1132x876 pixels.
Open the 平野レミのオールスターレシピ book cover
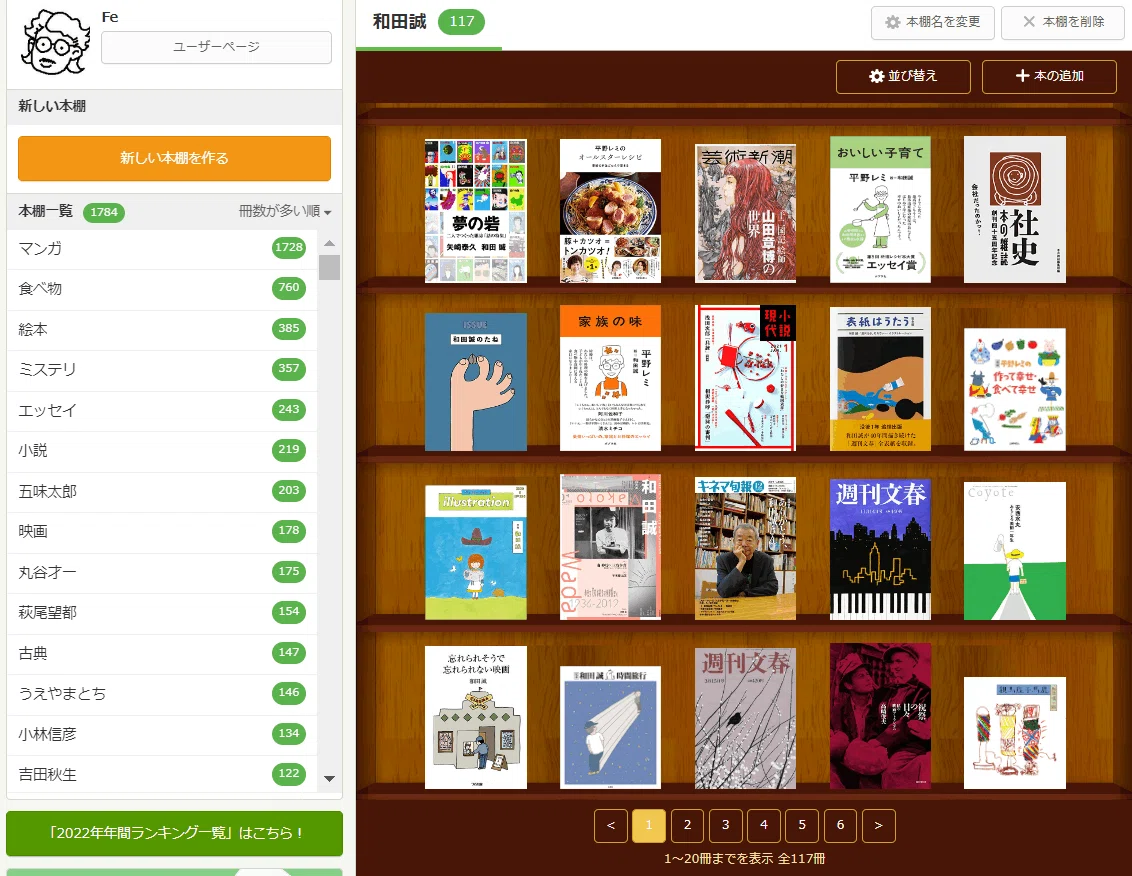pos(610,210)
